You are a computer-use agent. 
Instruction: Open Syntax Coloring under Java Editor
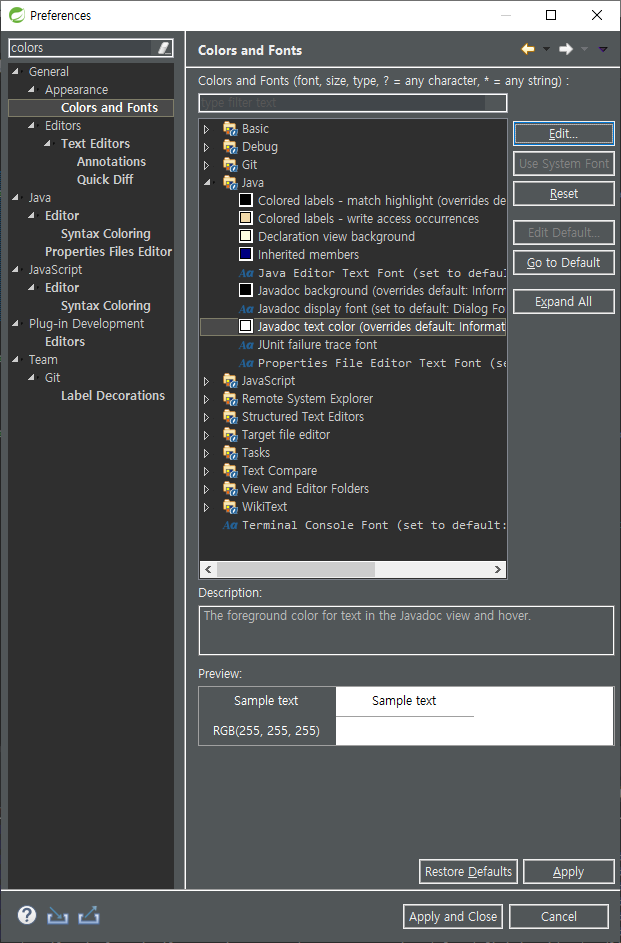click(106, 233)
